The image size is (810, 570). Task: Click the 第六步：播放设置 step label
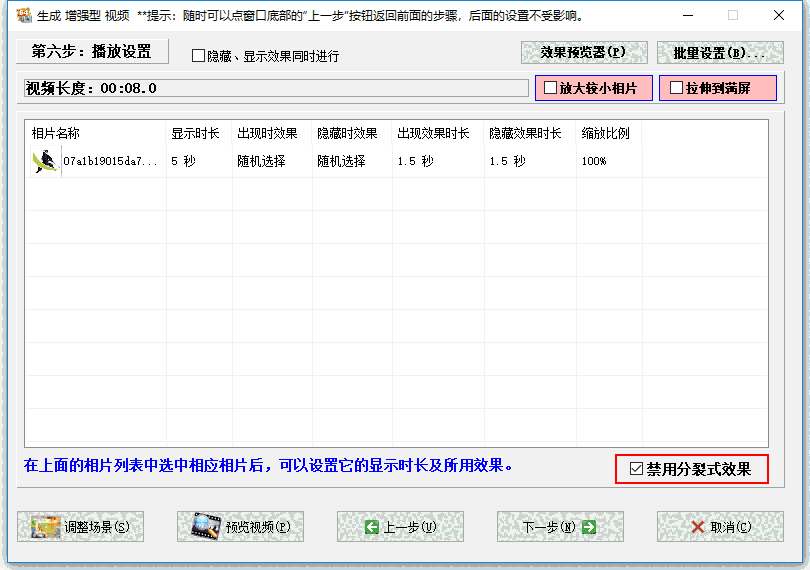92,52
